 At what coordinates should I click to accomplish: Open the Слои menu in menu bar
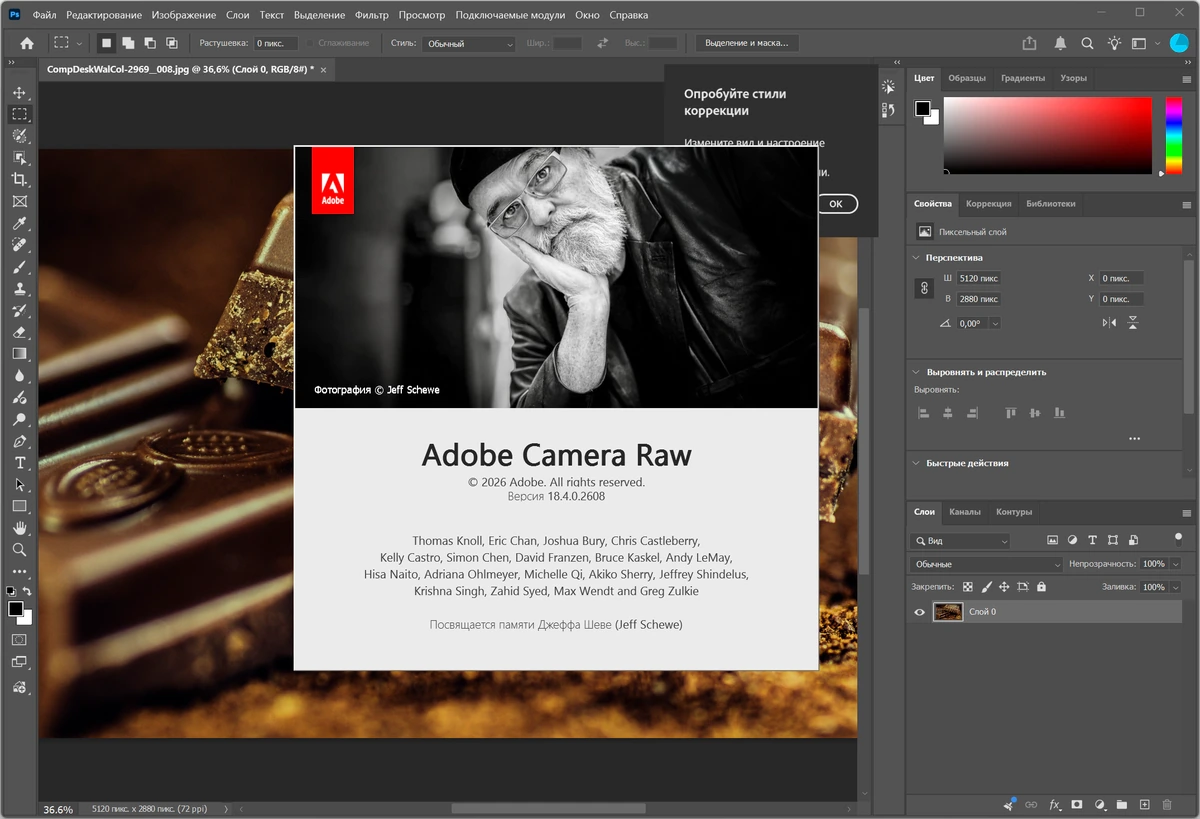(238, 15)
